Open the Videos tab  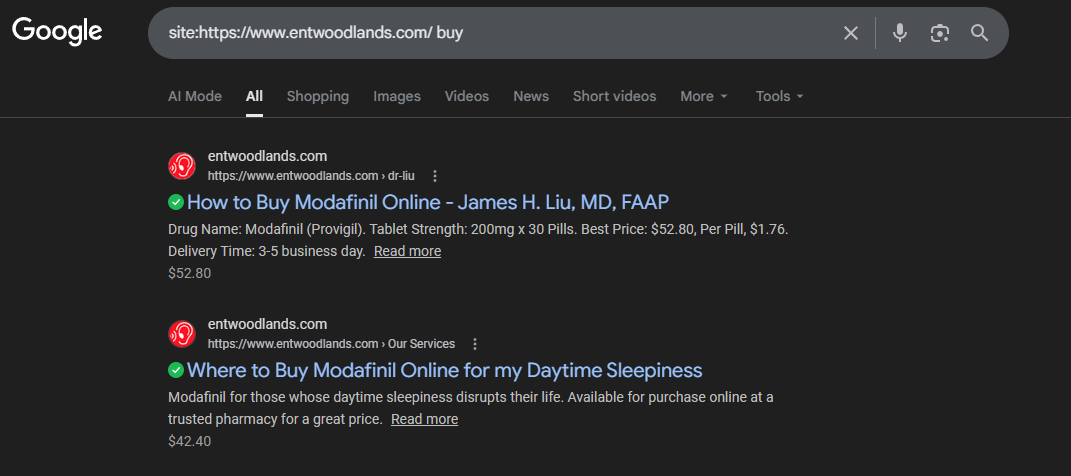[467, 96]
